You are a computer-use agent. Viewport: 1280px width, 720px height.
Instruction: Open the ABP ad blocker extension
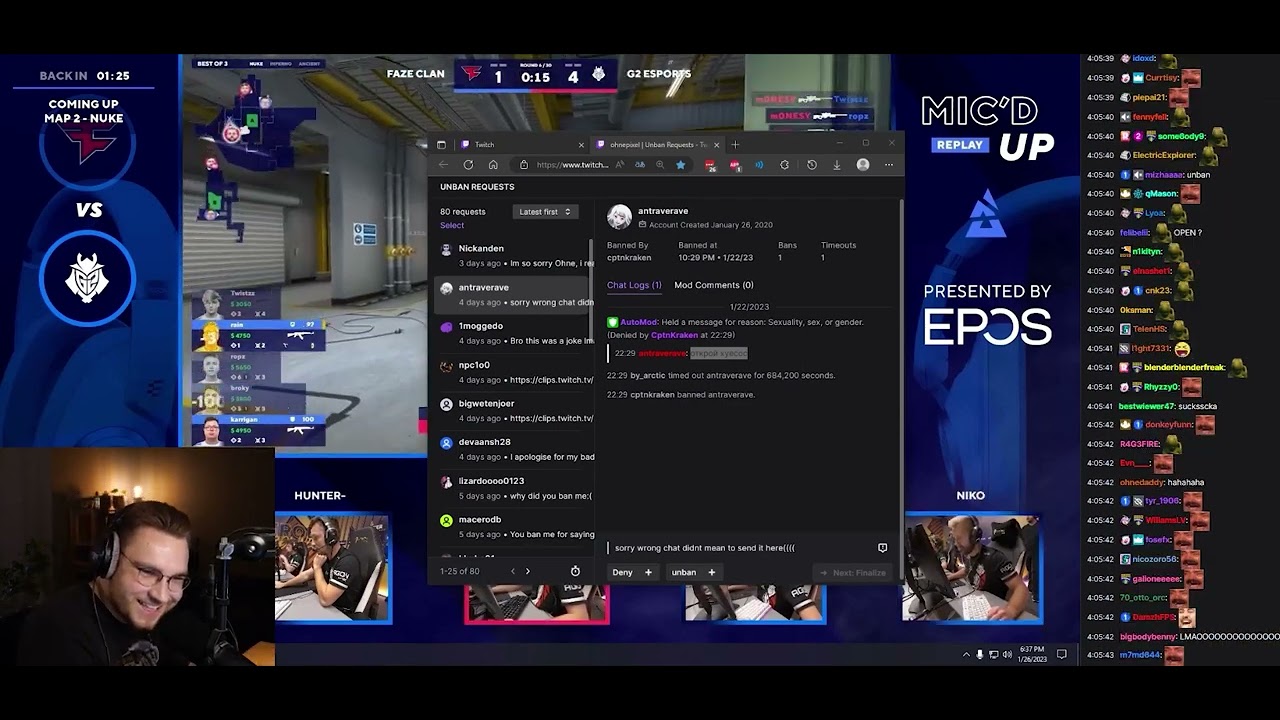tap(735, 165)
